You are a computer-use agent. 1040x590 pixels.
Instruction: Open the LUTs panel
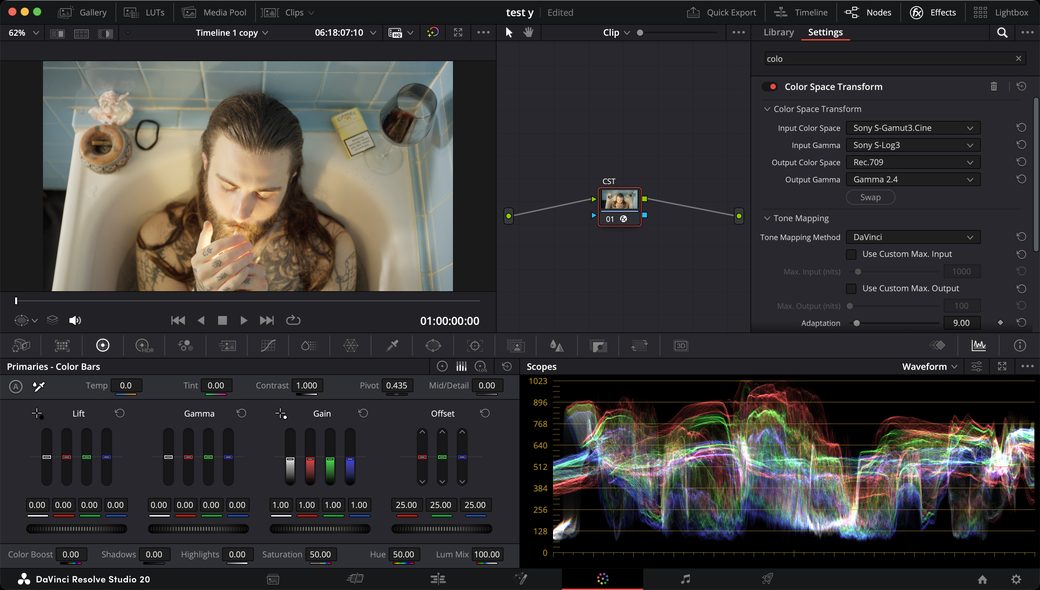pyautogui.click(x=144, y=13)
